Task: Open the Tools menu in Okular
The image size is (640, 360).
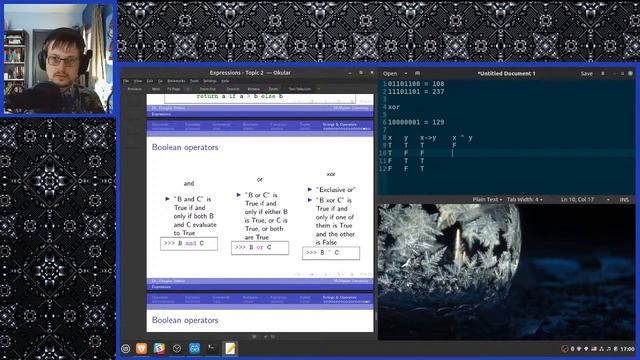Action: click(x=194, y=81)
